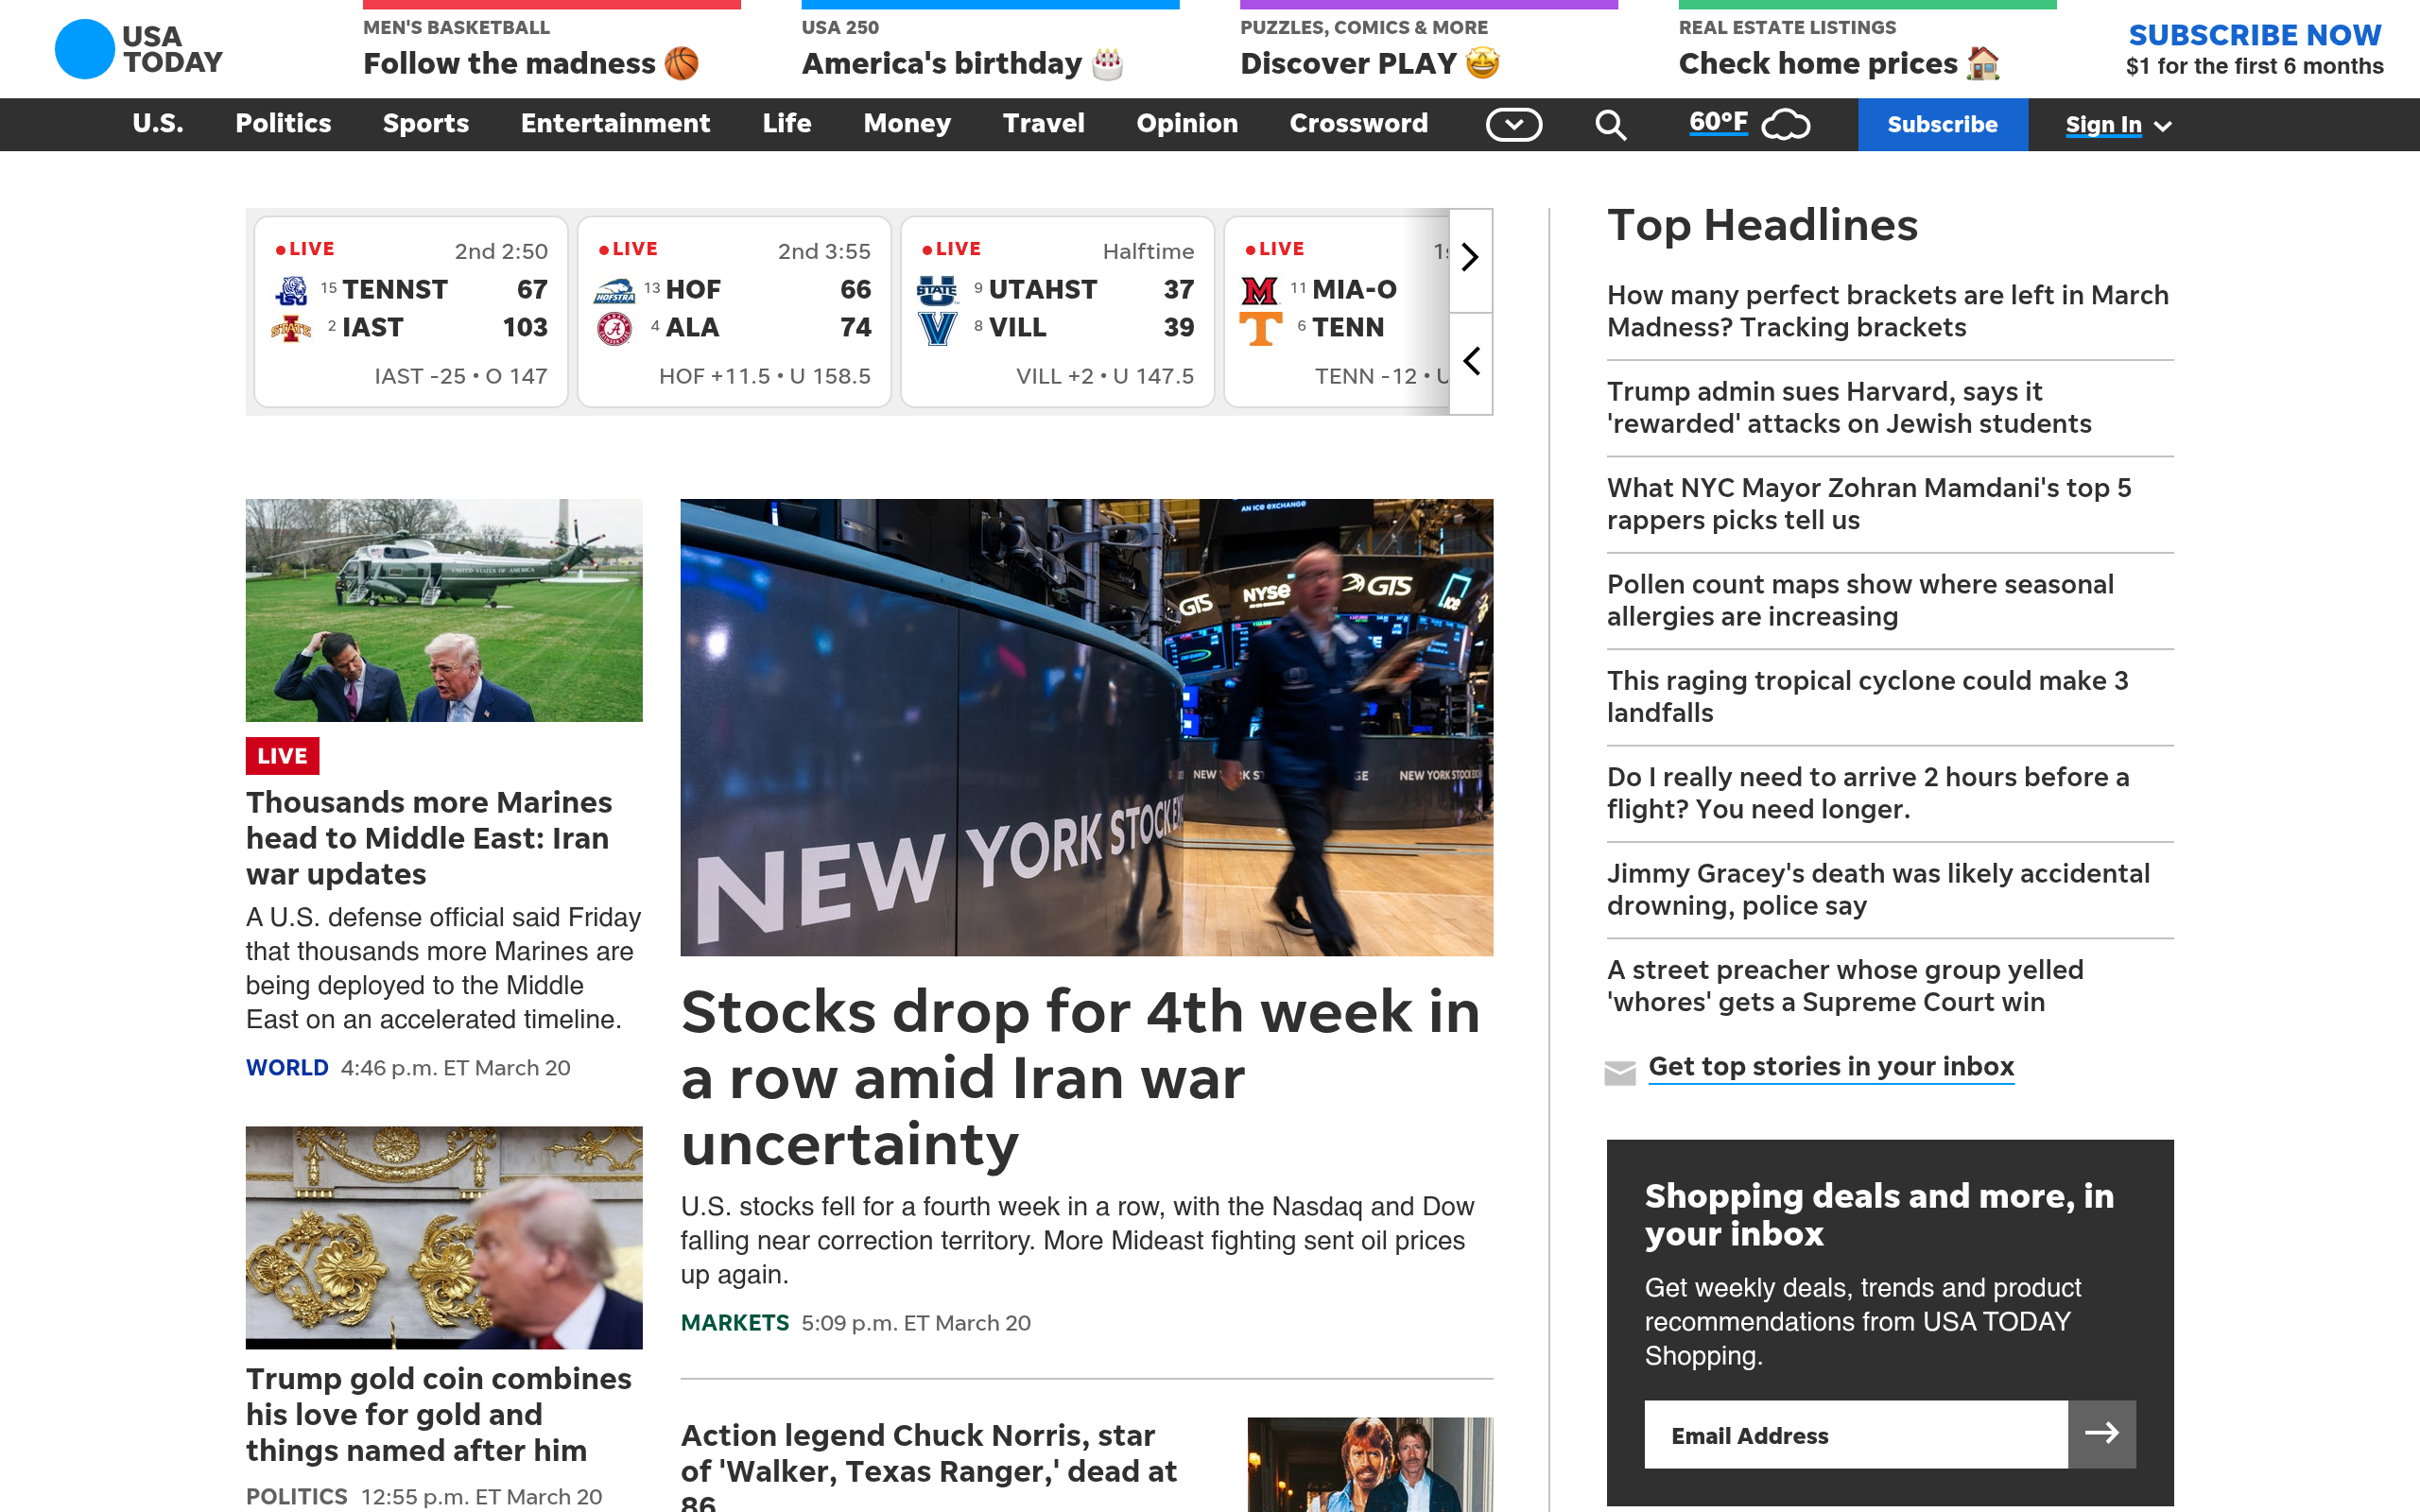
Task: Advance the scoreboard carousel with the right arrow
Action: (1469, 257)
